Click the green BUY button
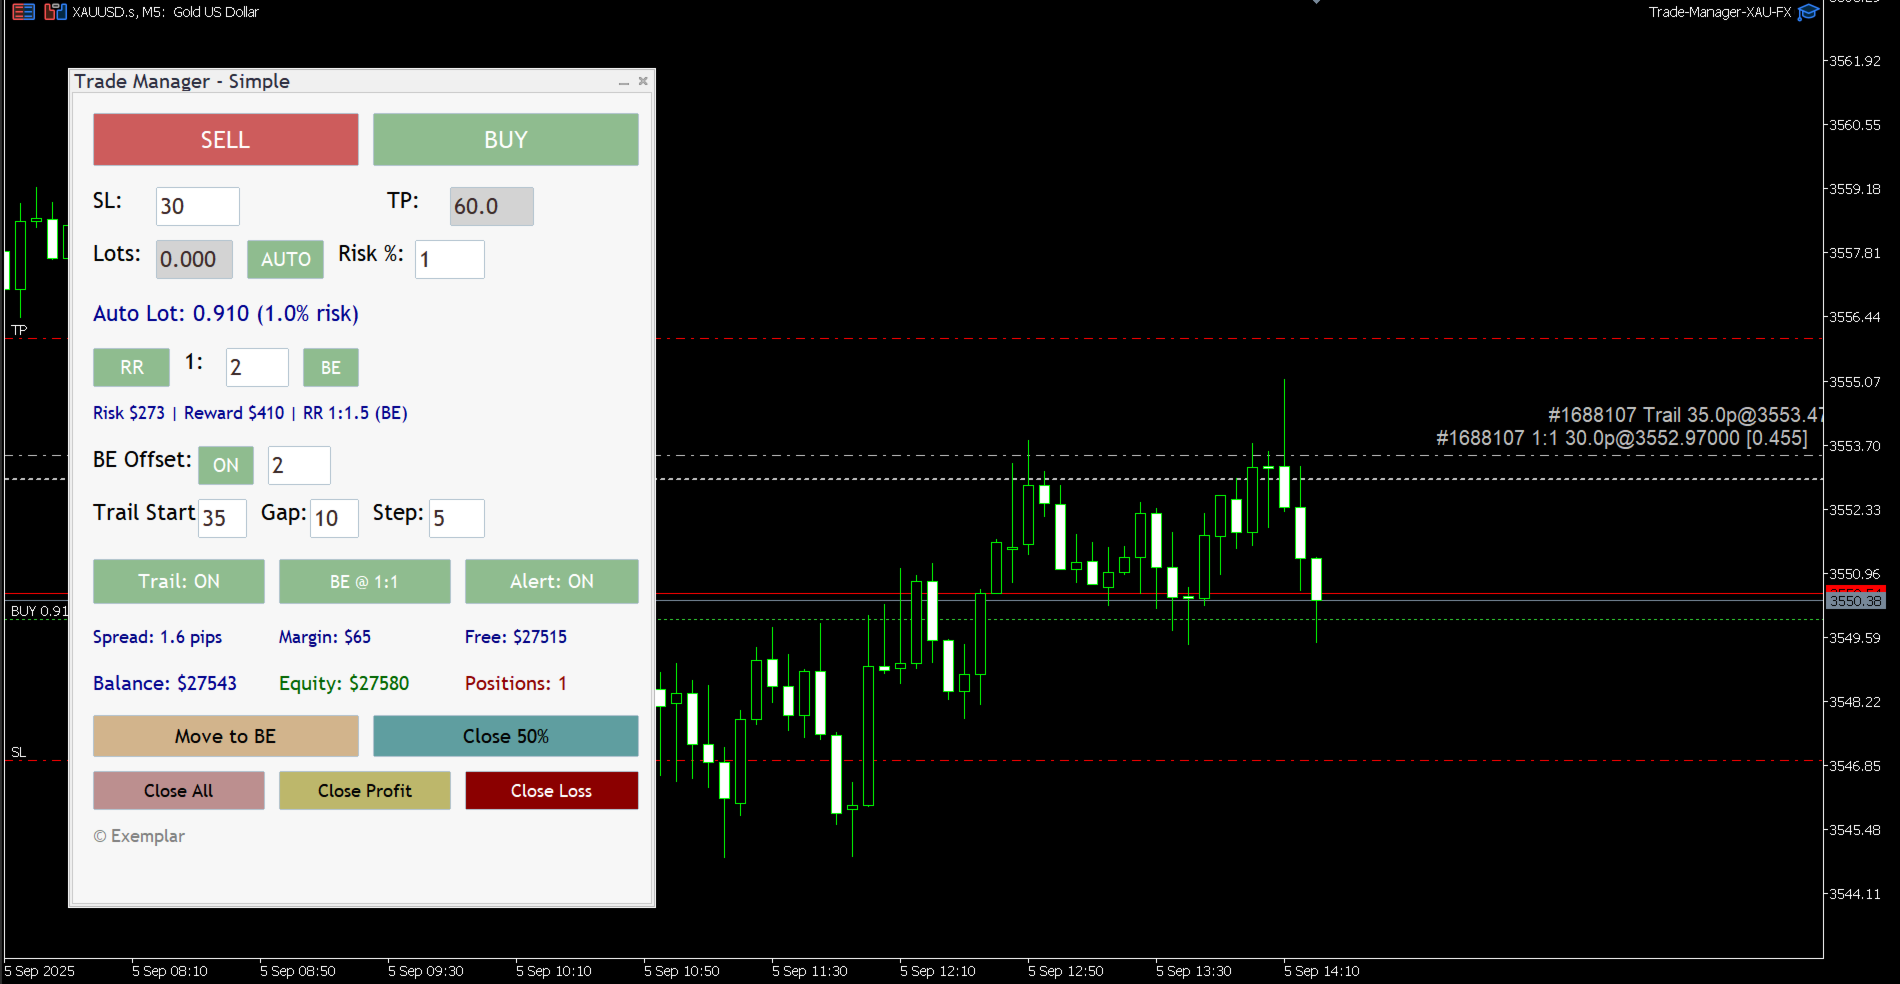The height and width of the screenshot is (984, 1900). [506, 139]
